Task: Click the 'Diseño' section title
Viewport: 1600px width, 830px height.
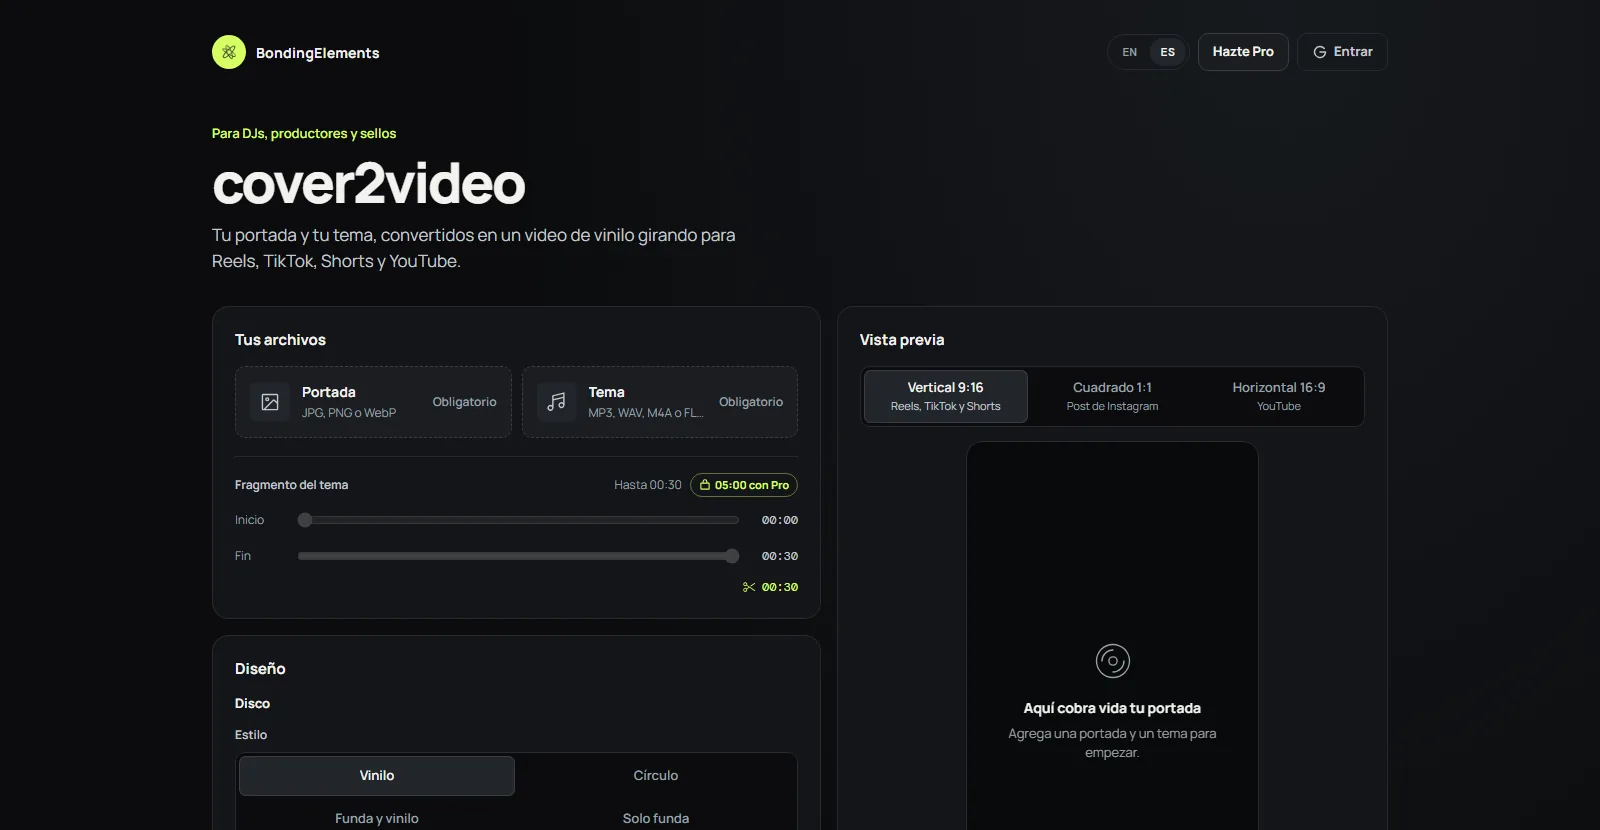Action: (260, 669)
